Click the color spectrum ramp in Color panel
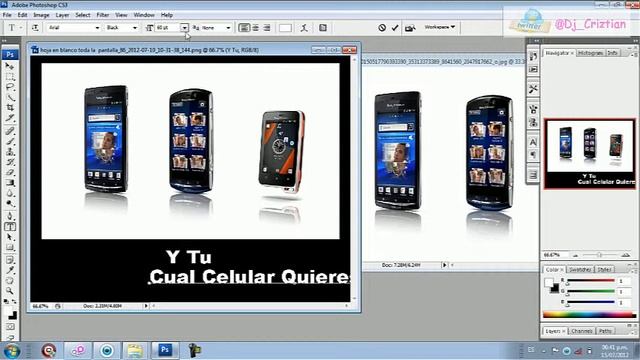 tap(589, 315)
